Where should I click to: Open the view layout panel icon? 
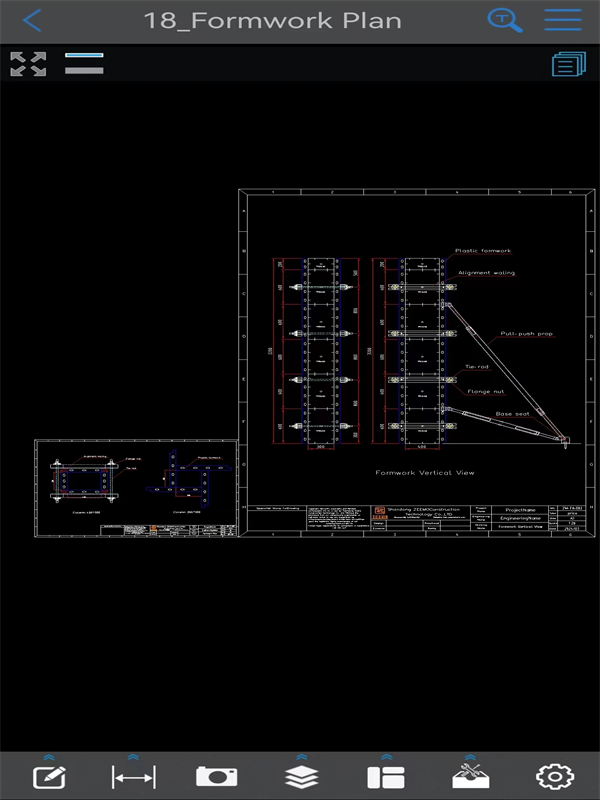(x=385, y=777)
